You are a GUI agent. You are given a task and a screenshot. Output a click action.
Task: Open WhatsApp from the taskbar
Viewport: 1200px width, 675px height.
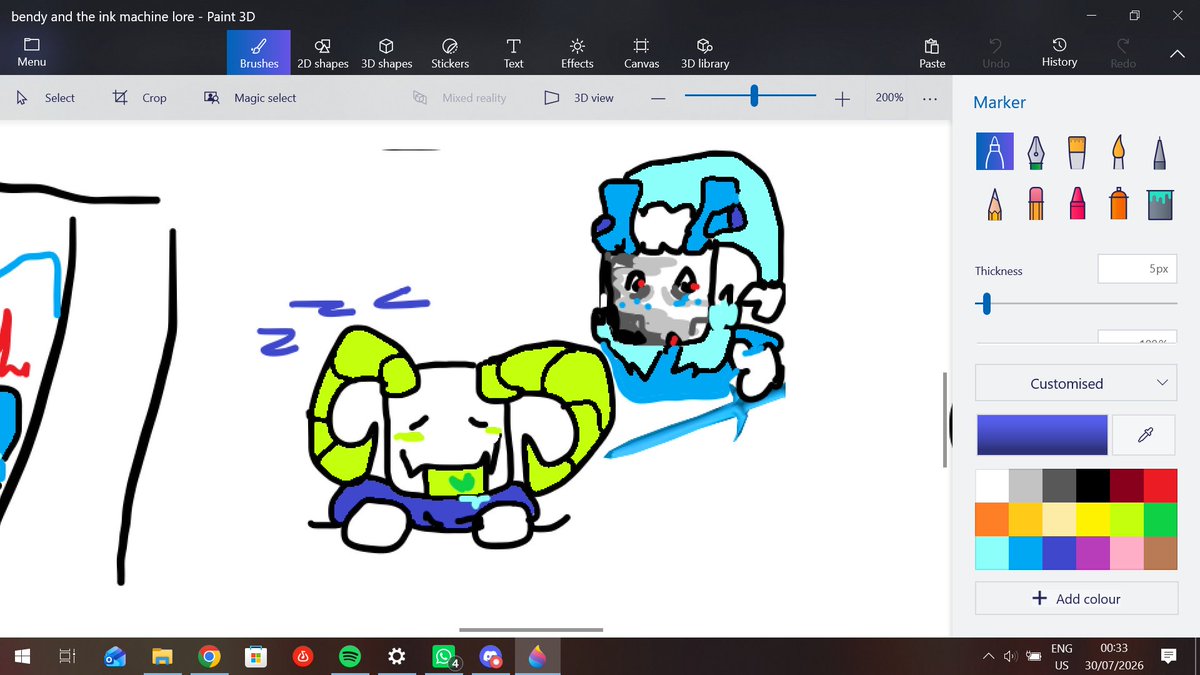pyautogui.click(x=444, y=656)
